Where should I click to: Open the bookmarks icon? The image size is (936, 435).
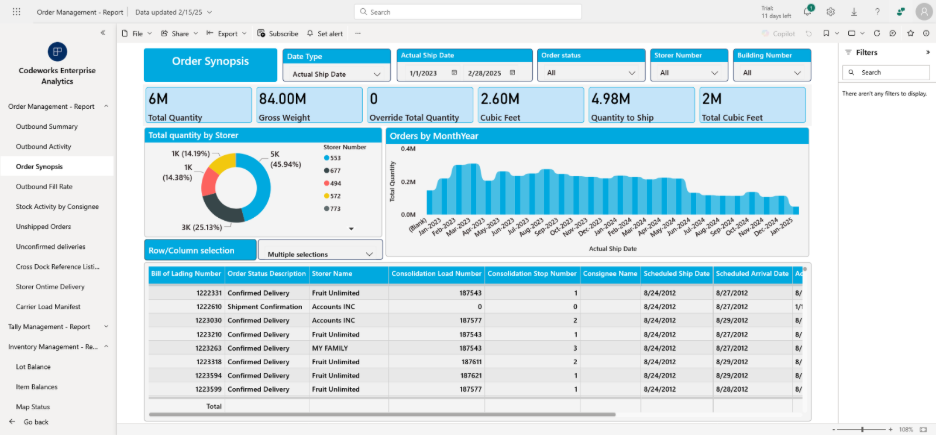(x=826, y=33)
